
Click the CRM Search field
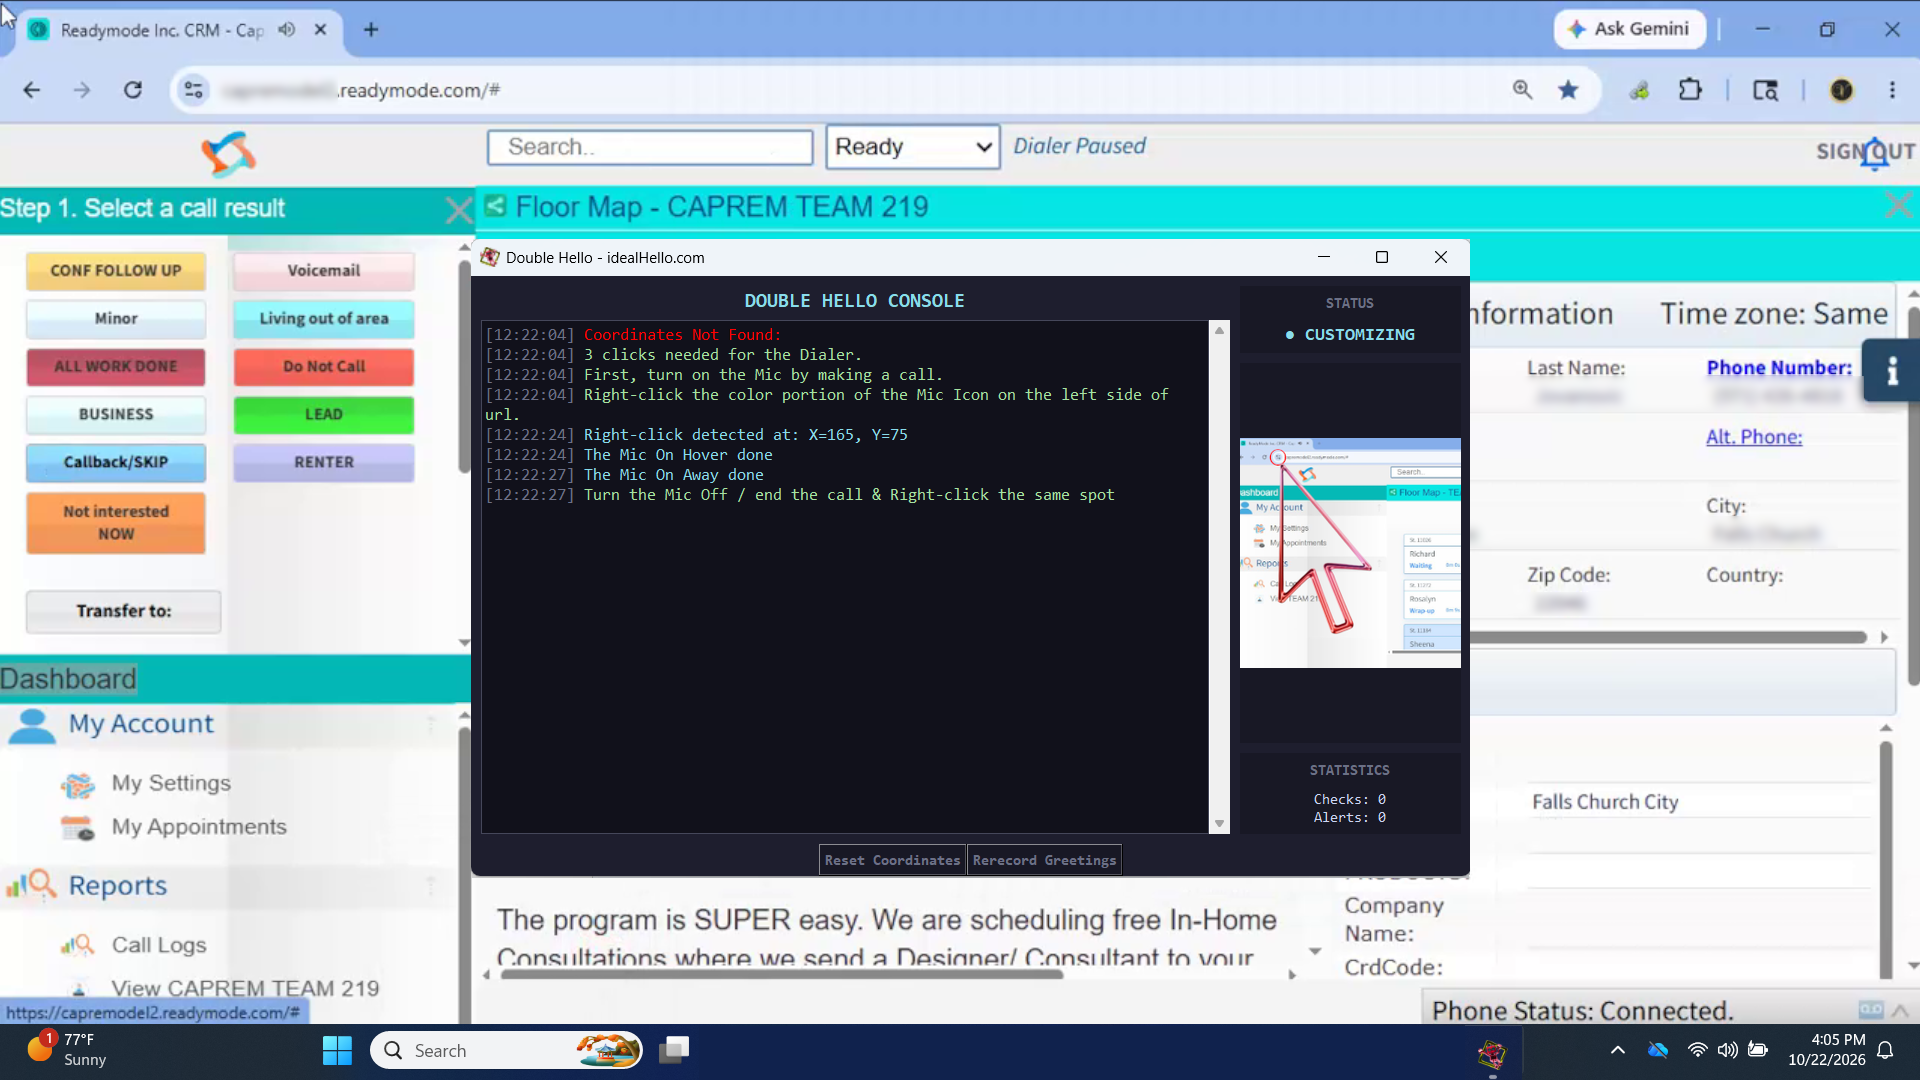[650, 147]
